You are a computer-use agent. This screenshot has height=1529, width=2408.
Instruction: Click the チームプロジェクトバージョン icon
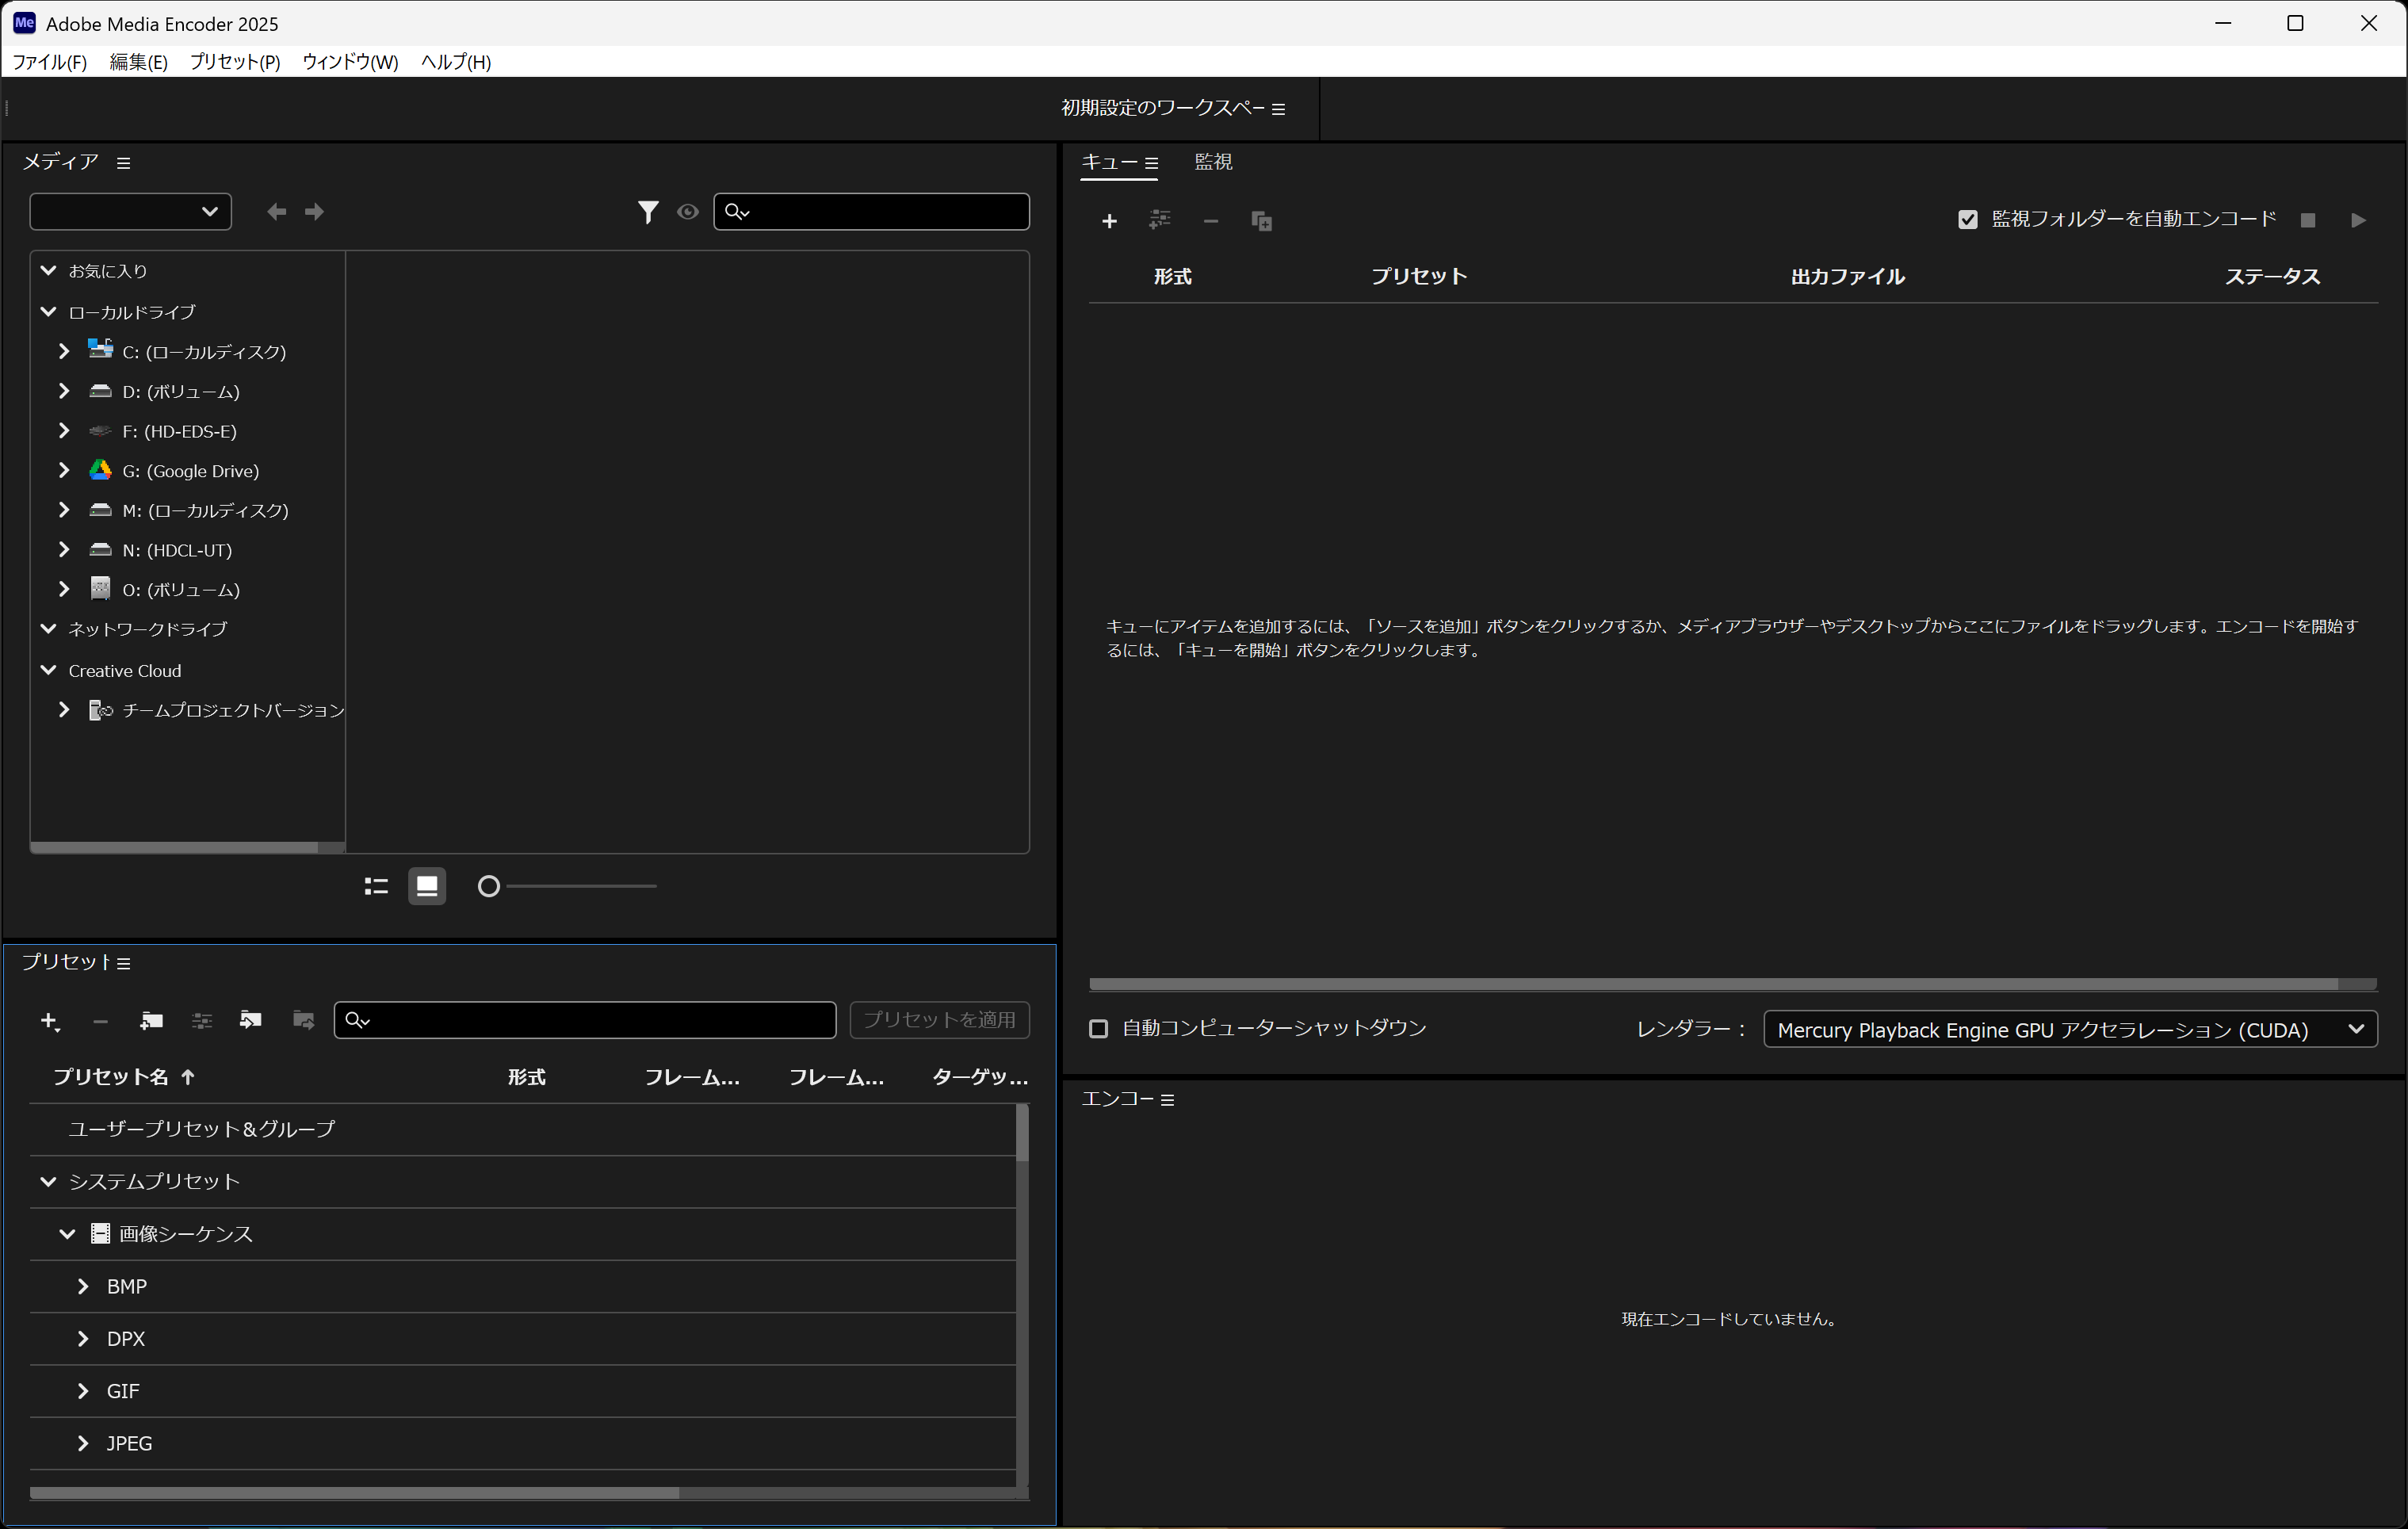coord(100,711)
